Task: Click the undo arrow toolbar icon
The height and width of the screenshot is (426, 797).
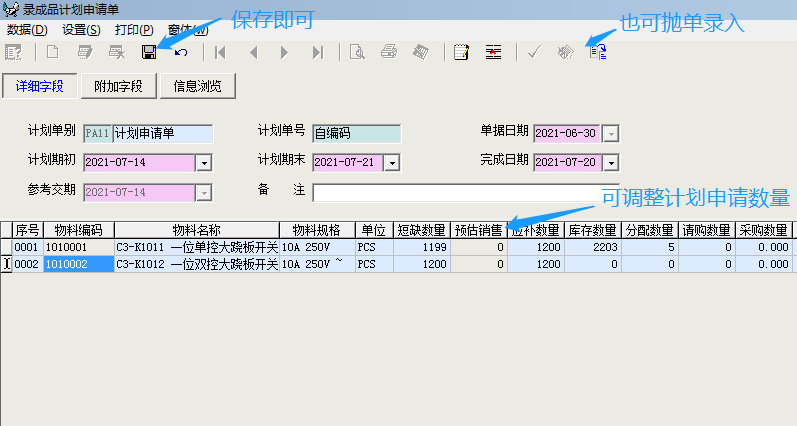Action: click(x=180, y=52)
